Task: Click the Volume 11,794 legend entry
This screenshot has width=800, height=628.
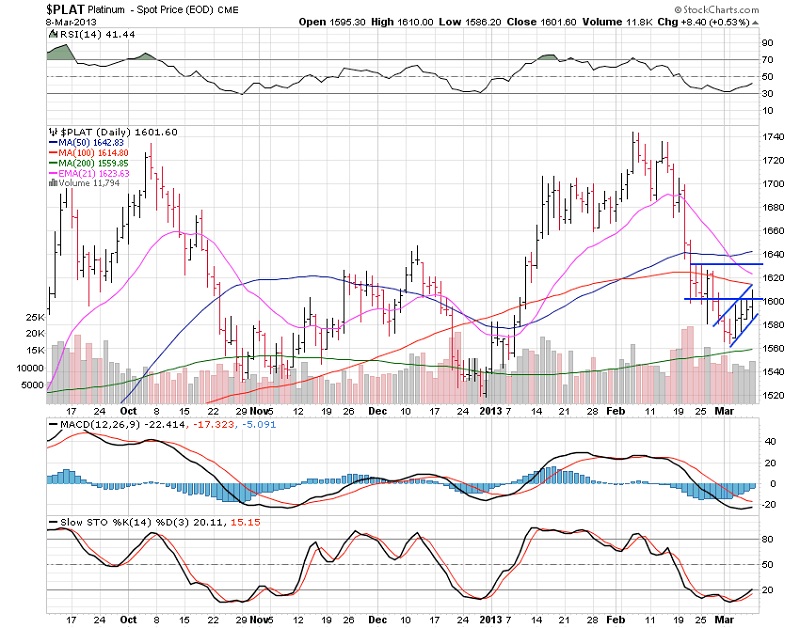Action: point(89,183)
